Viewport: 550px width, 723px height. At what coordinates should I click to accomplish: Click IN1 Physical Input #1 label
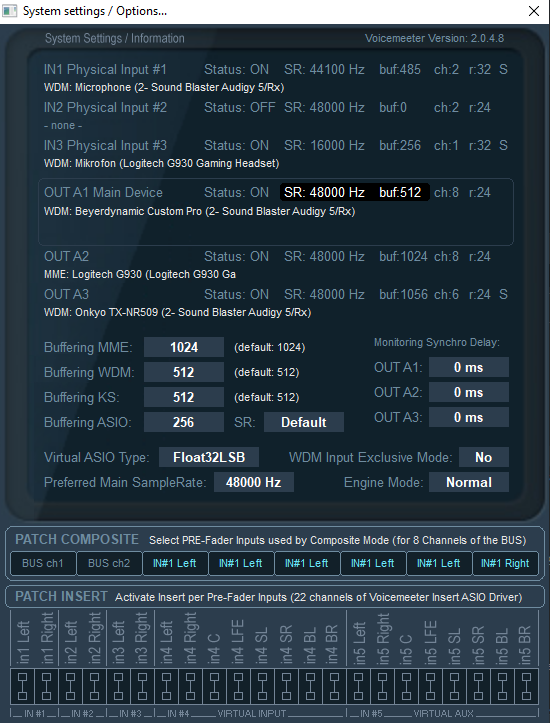coord(105,70)
